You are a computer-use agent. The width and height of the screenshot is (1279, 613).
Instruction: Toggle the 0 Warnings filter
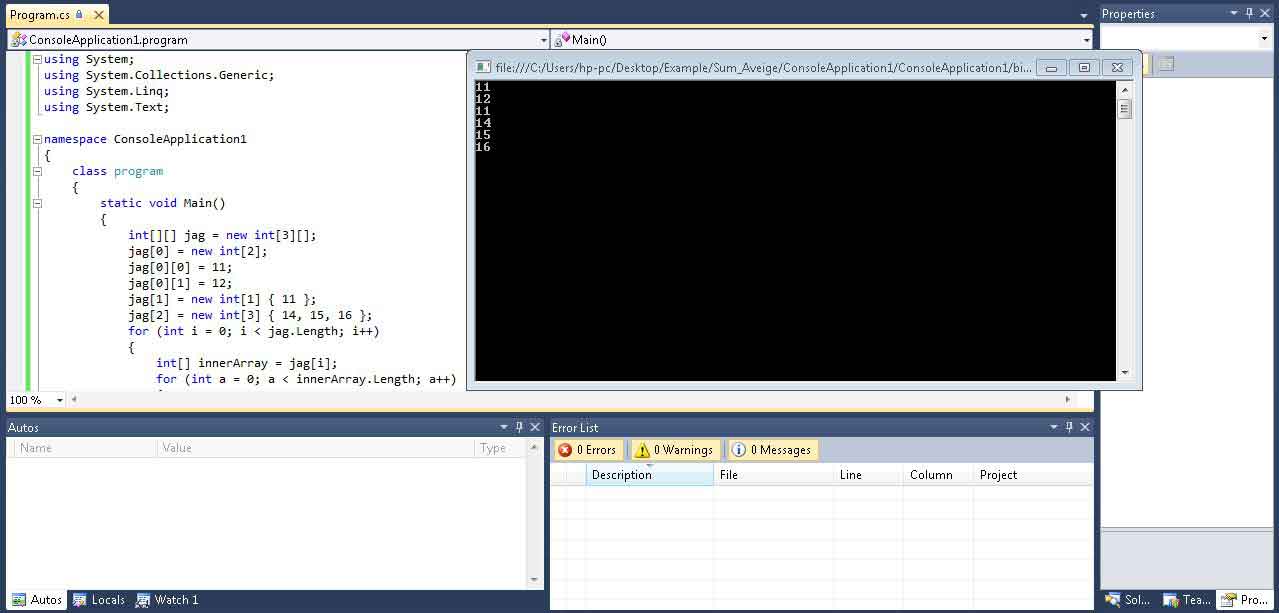675,450
